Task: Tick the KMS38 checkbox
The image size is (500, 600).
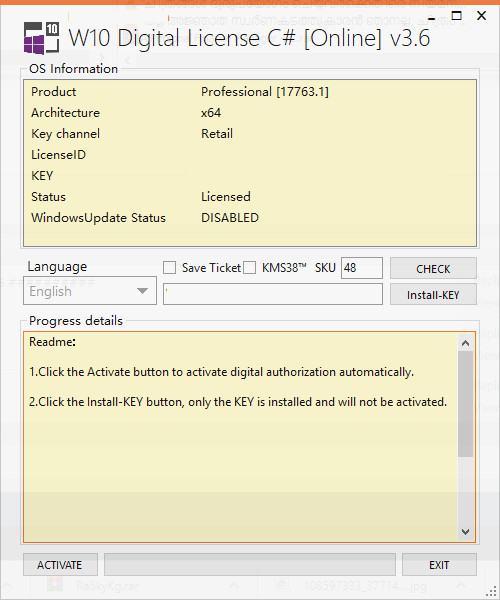Action: [249, 267]
